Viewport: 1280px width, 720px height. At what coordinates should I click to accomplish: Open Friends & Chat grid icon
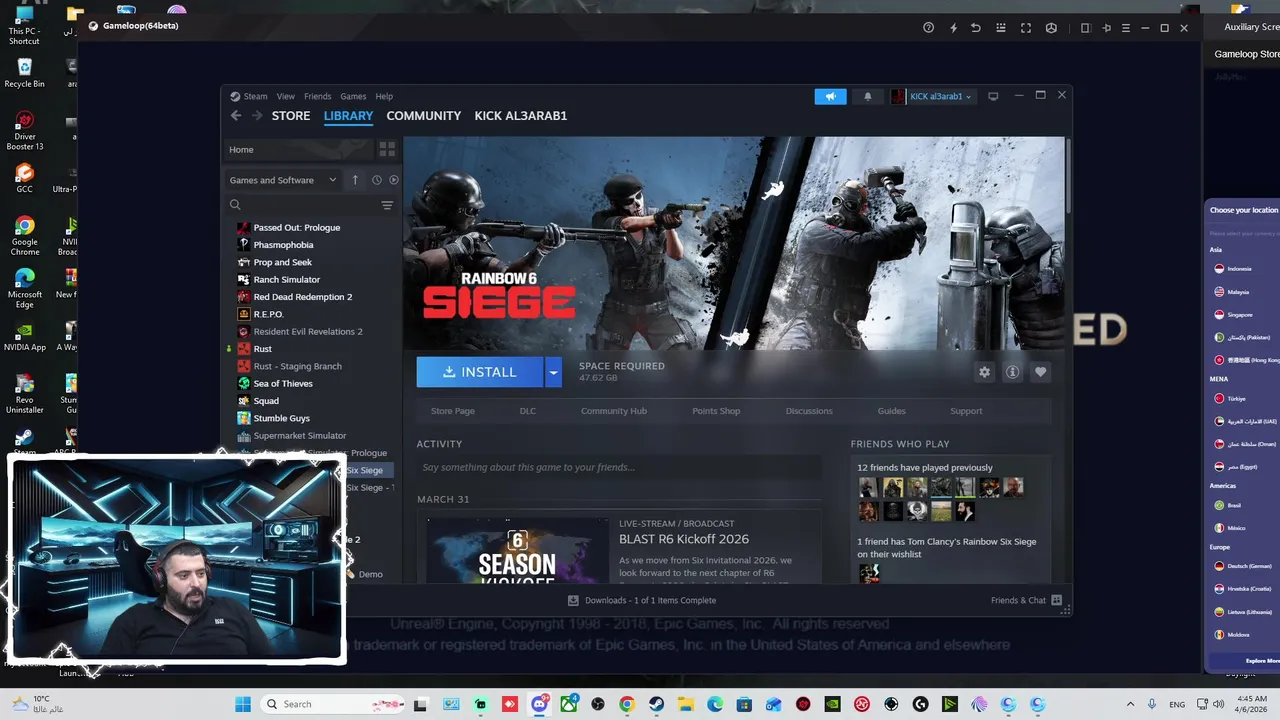[x=1056, y=600]
